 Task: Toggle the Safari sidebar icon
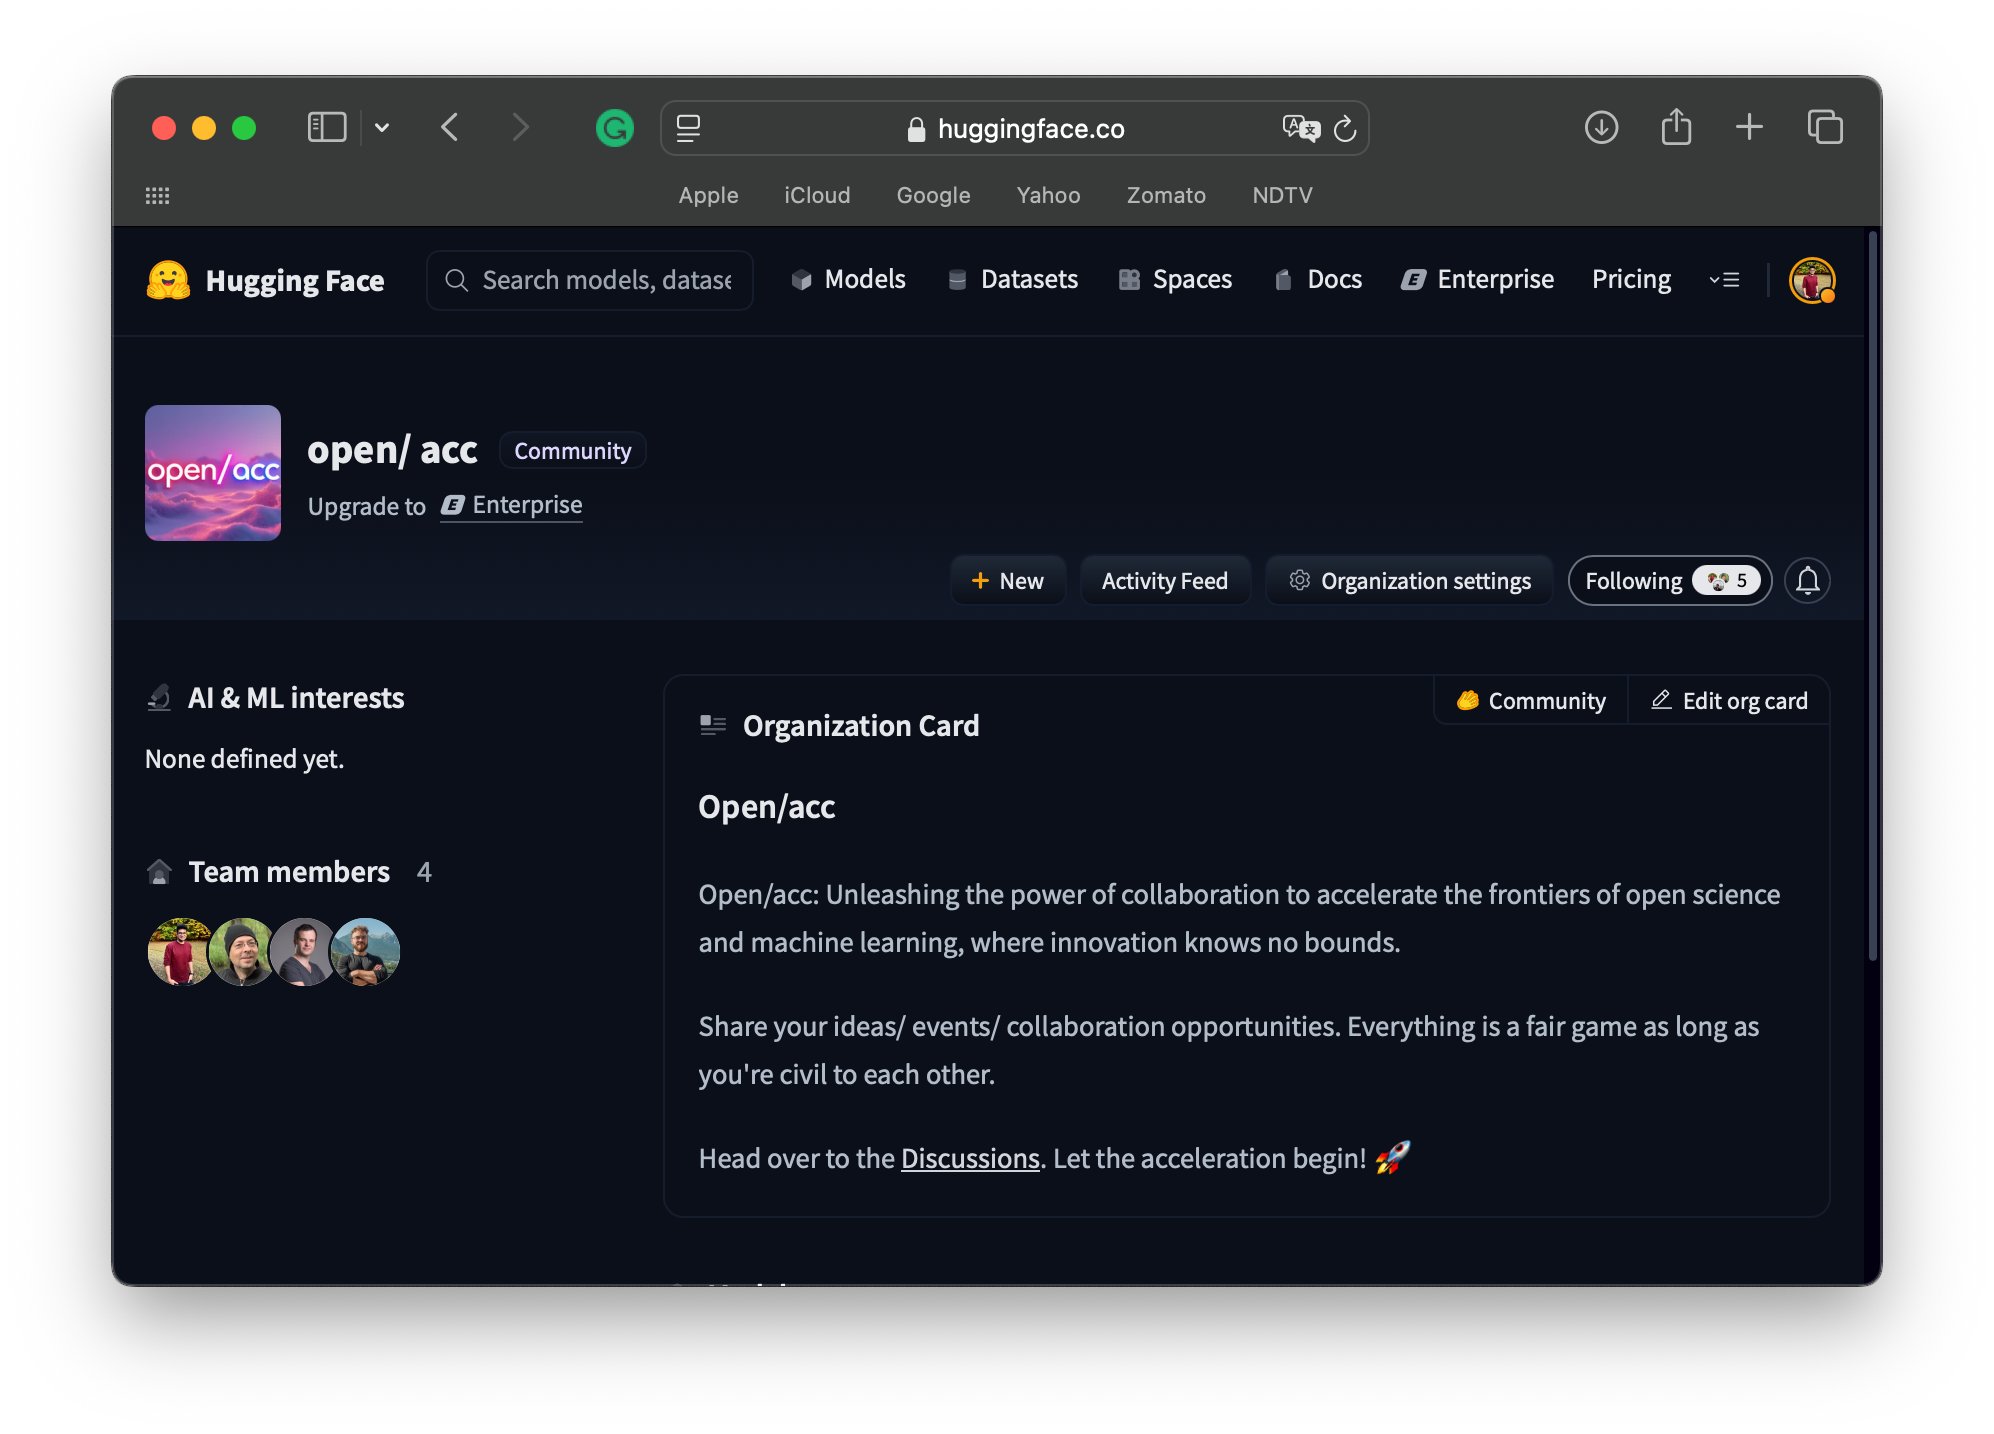coord(327,127)
